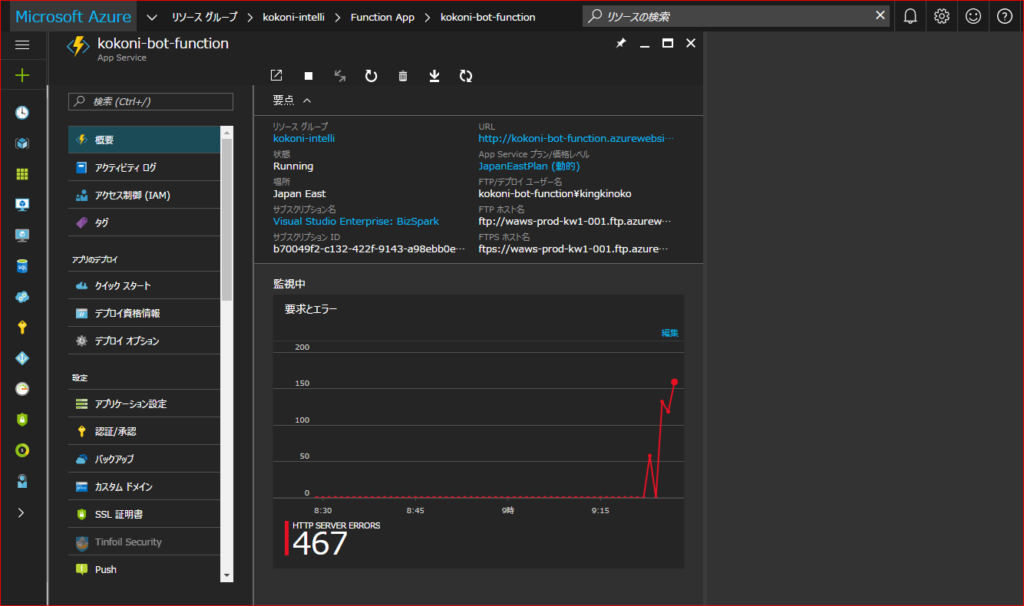Screen dimensions: 1024x606
Task: Stop the function app with stop icon
Action: pyautogui.click(x=308, y=76)
